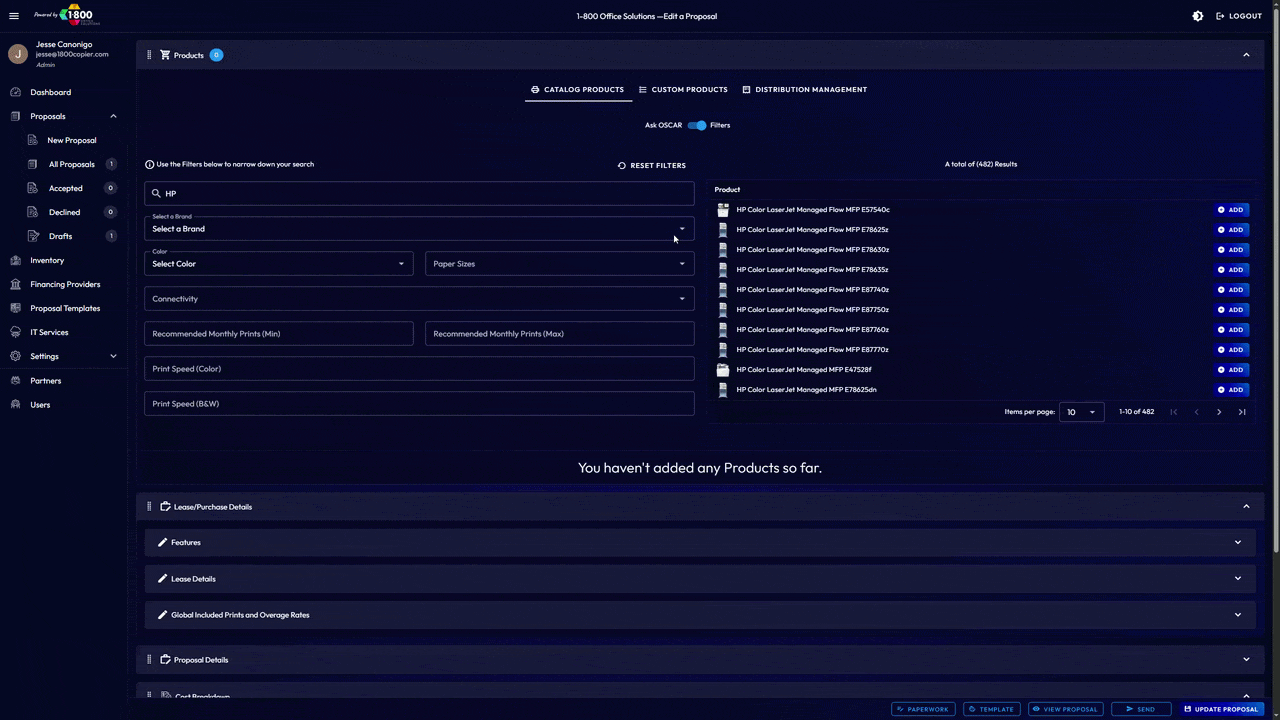Click the user avatar J
Viewport: 1280px width, 720px height.
(x=18, y=54)
